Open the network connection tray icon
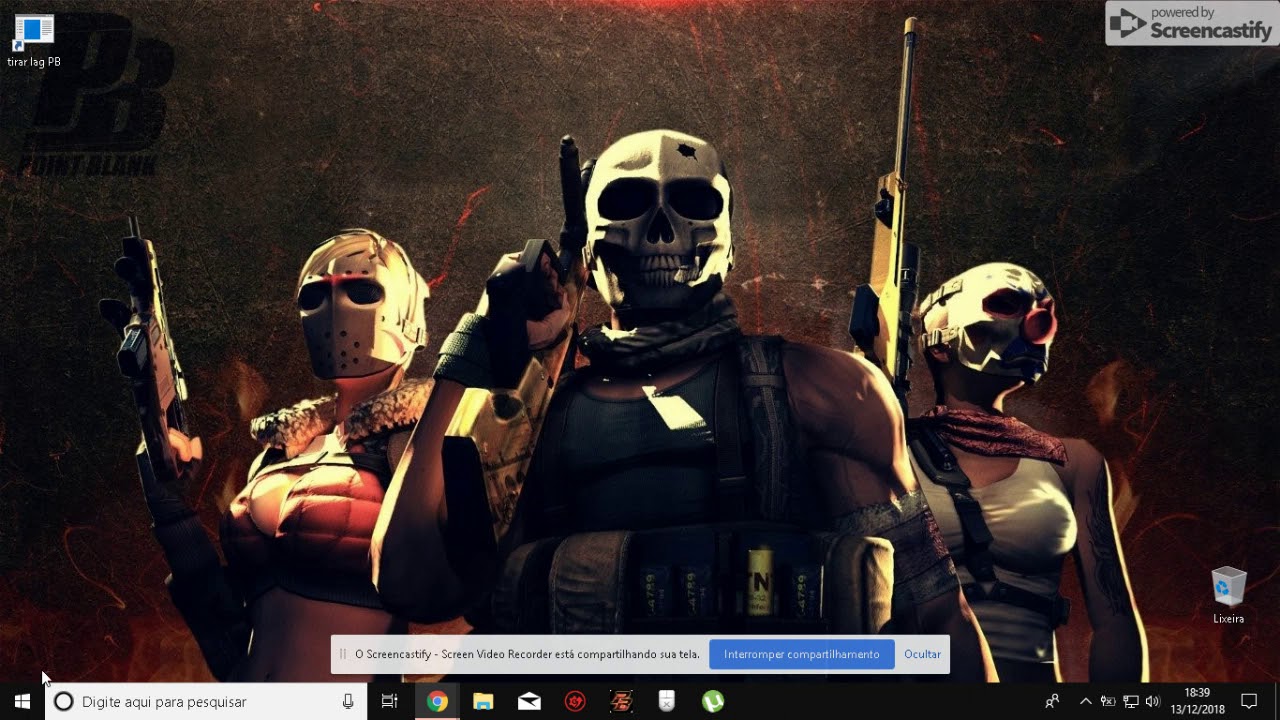Screen dimensions: 1280x720 [x=1131, y=701]
